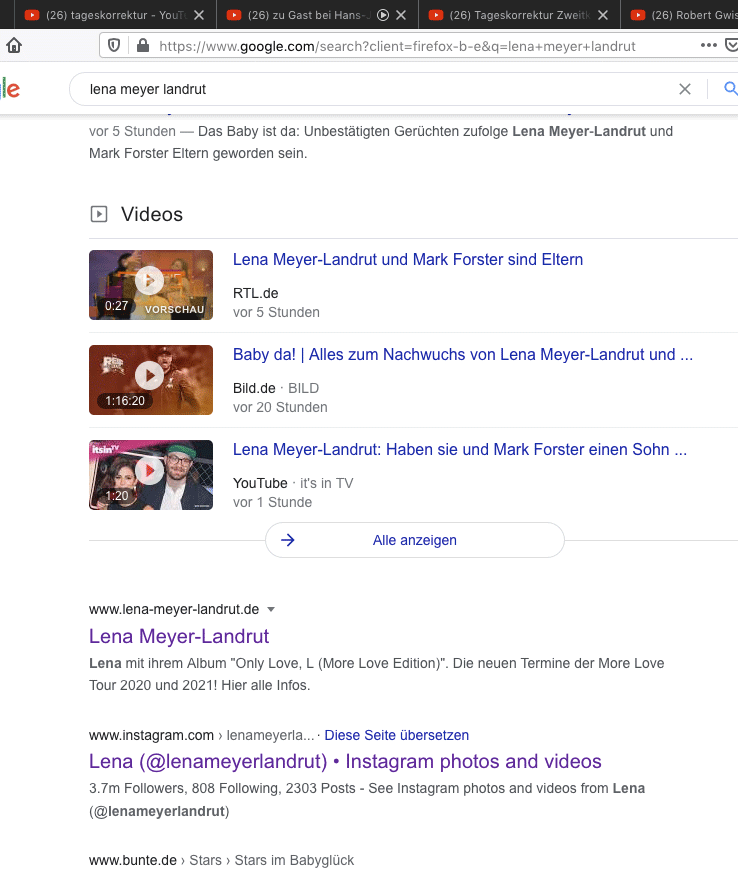The height and width of the screenshot is (873, 738).
Task: Click 'Alle anzeigen' to show all videos
Action: (414, 540)
